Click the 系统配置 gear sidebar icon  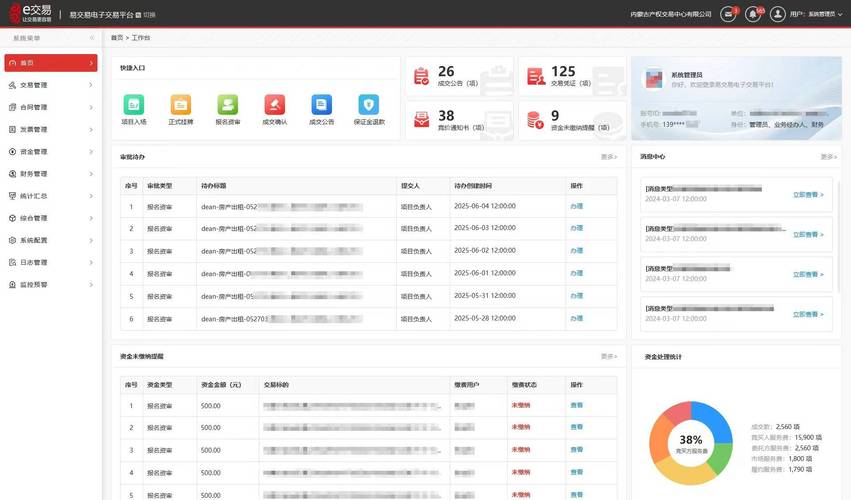click(12, 240)
